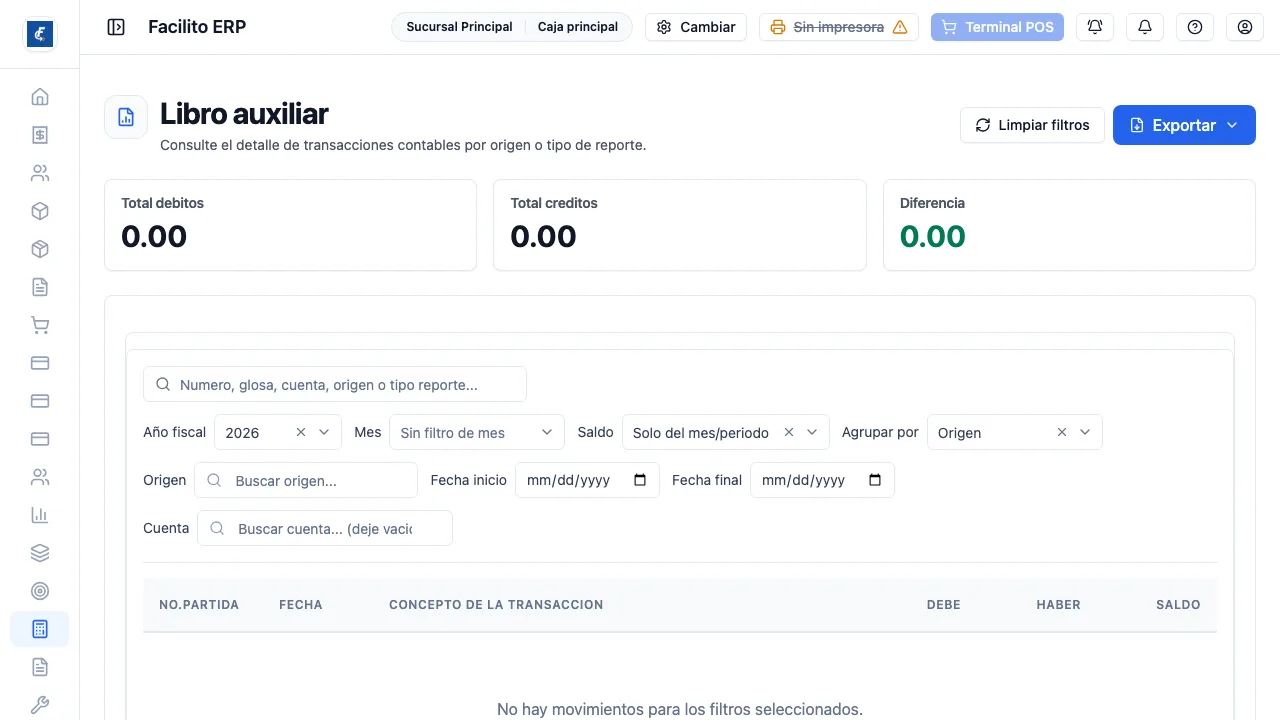Expand the Saldo dropdown chevron

point(812,432)
